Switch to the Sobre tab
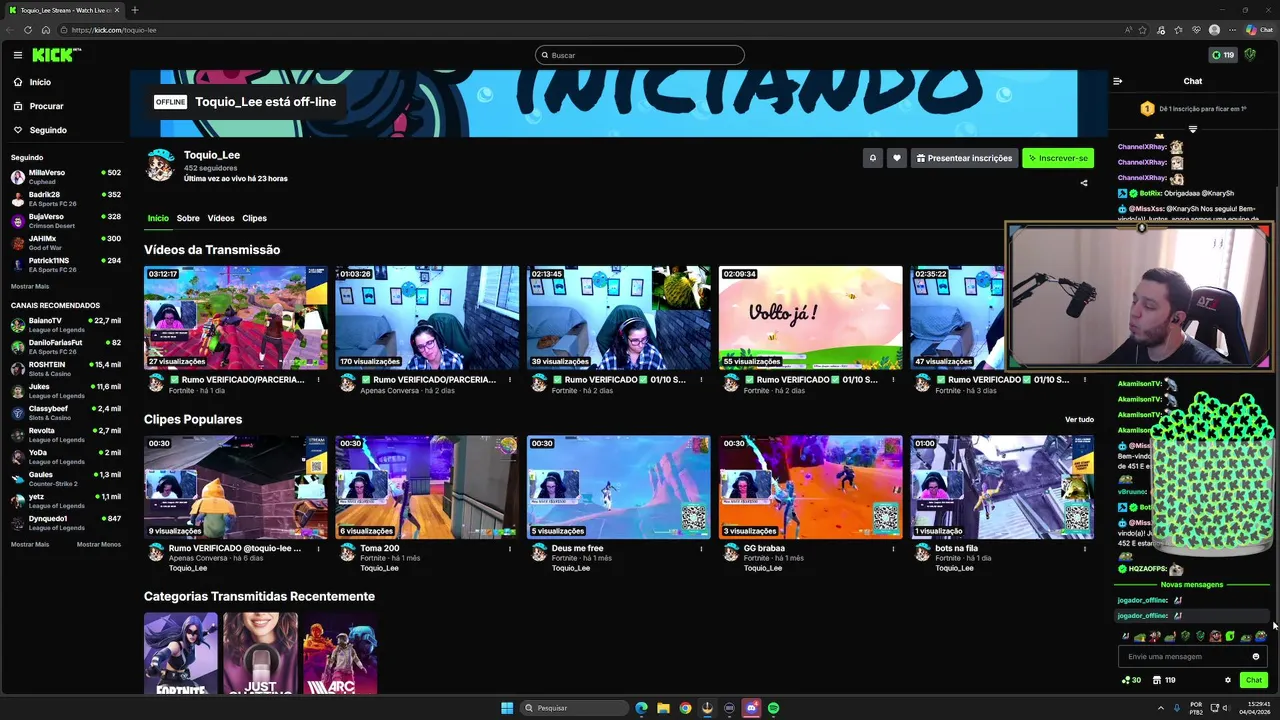This screenshot has width=1280, height=720. [188, 218]
